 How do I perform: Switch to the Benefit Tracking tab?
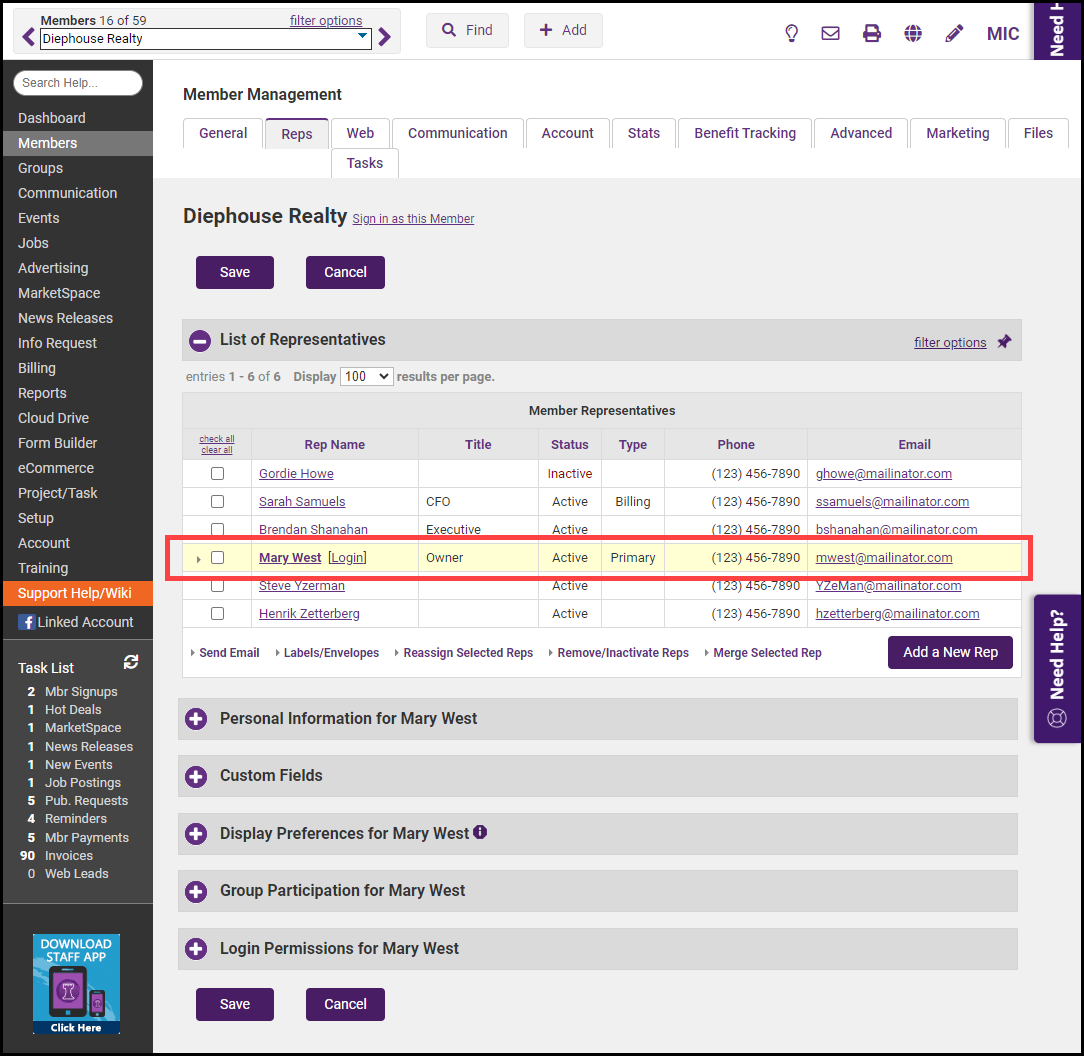[x=745, y=133]
